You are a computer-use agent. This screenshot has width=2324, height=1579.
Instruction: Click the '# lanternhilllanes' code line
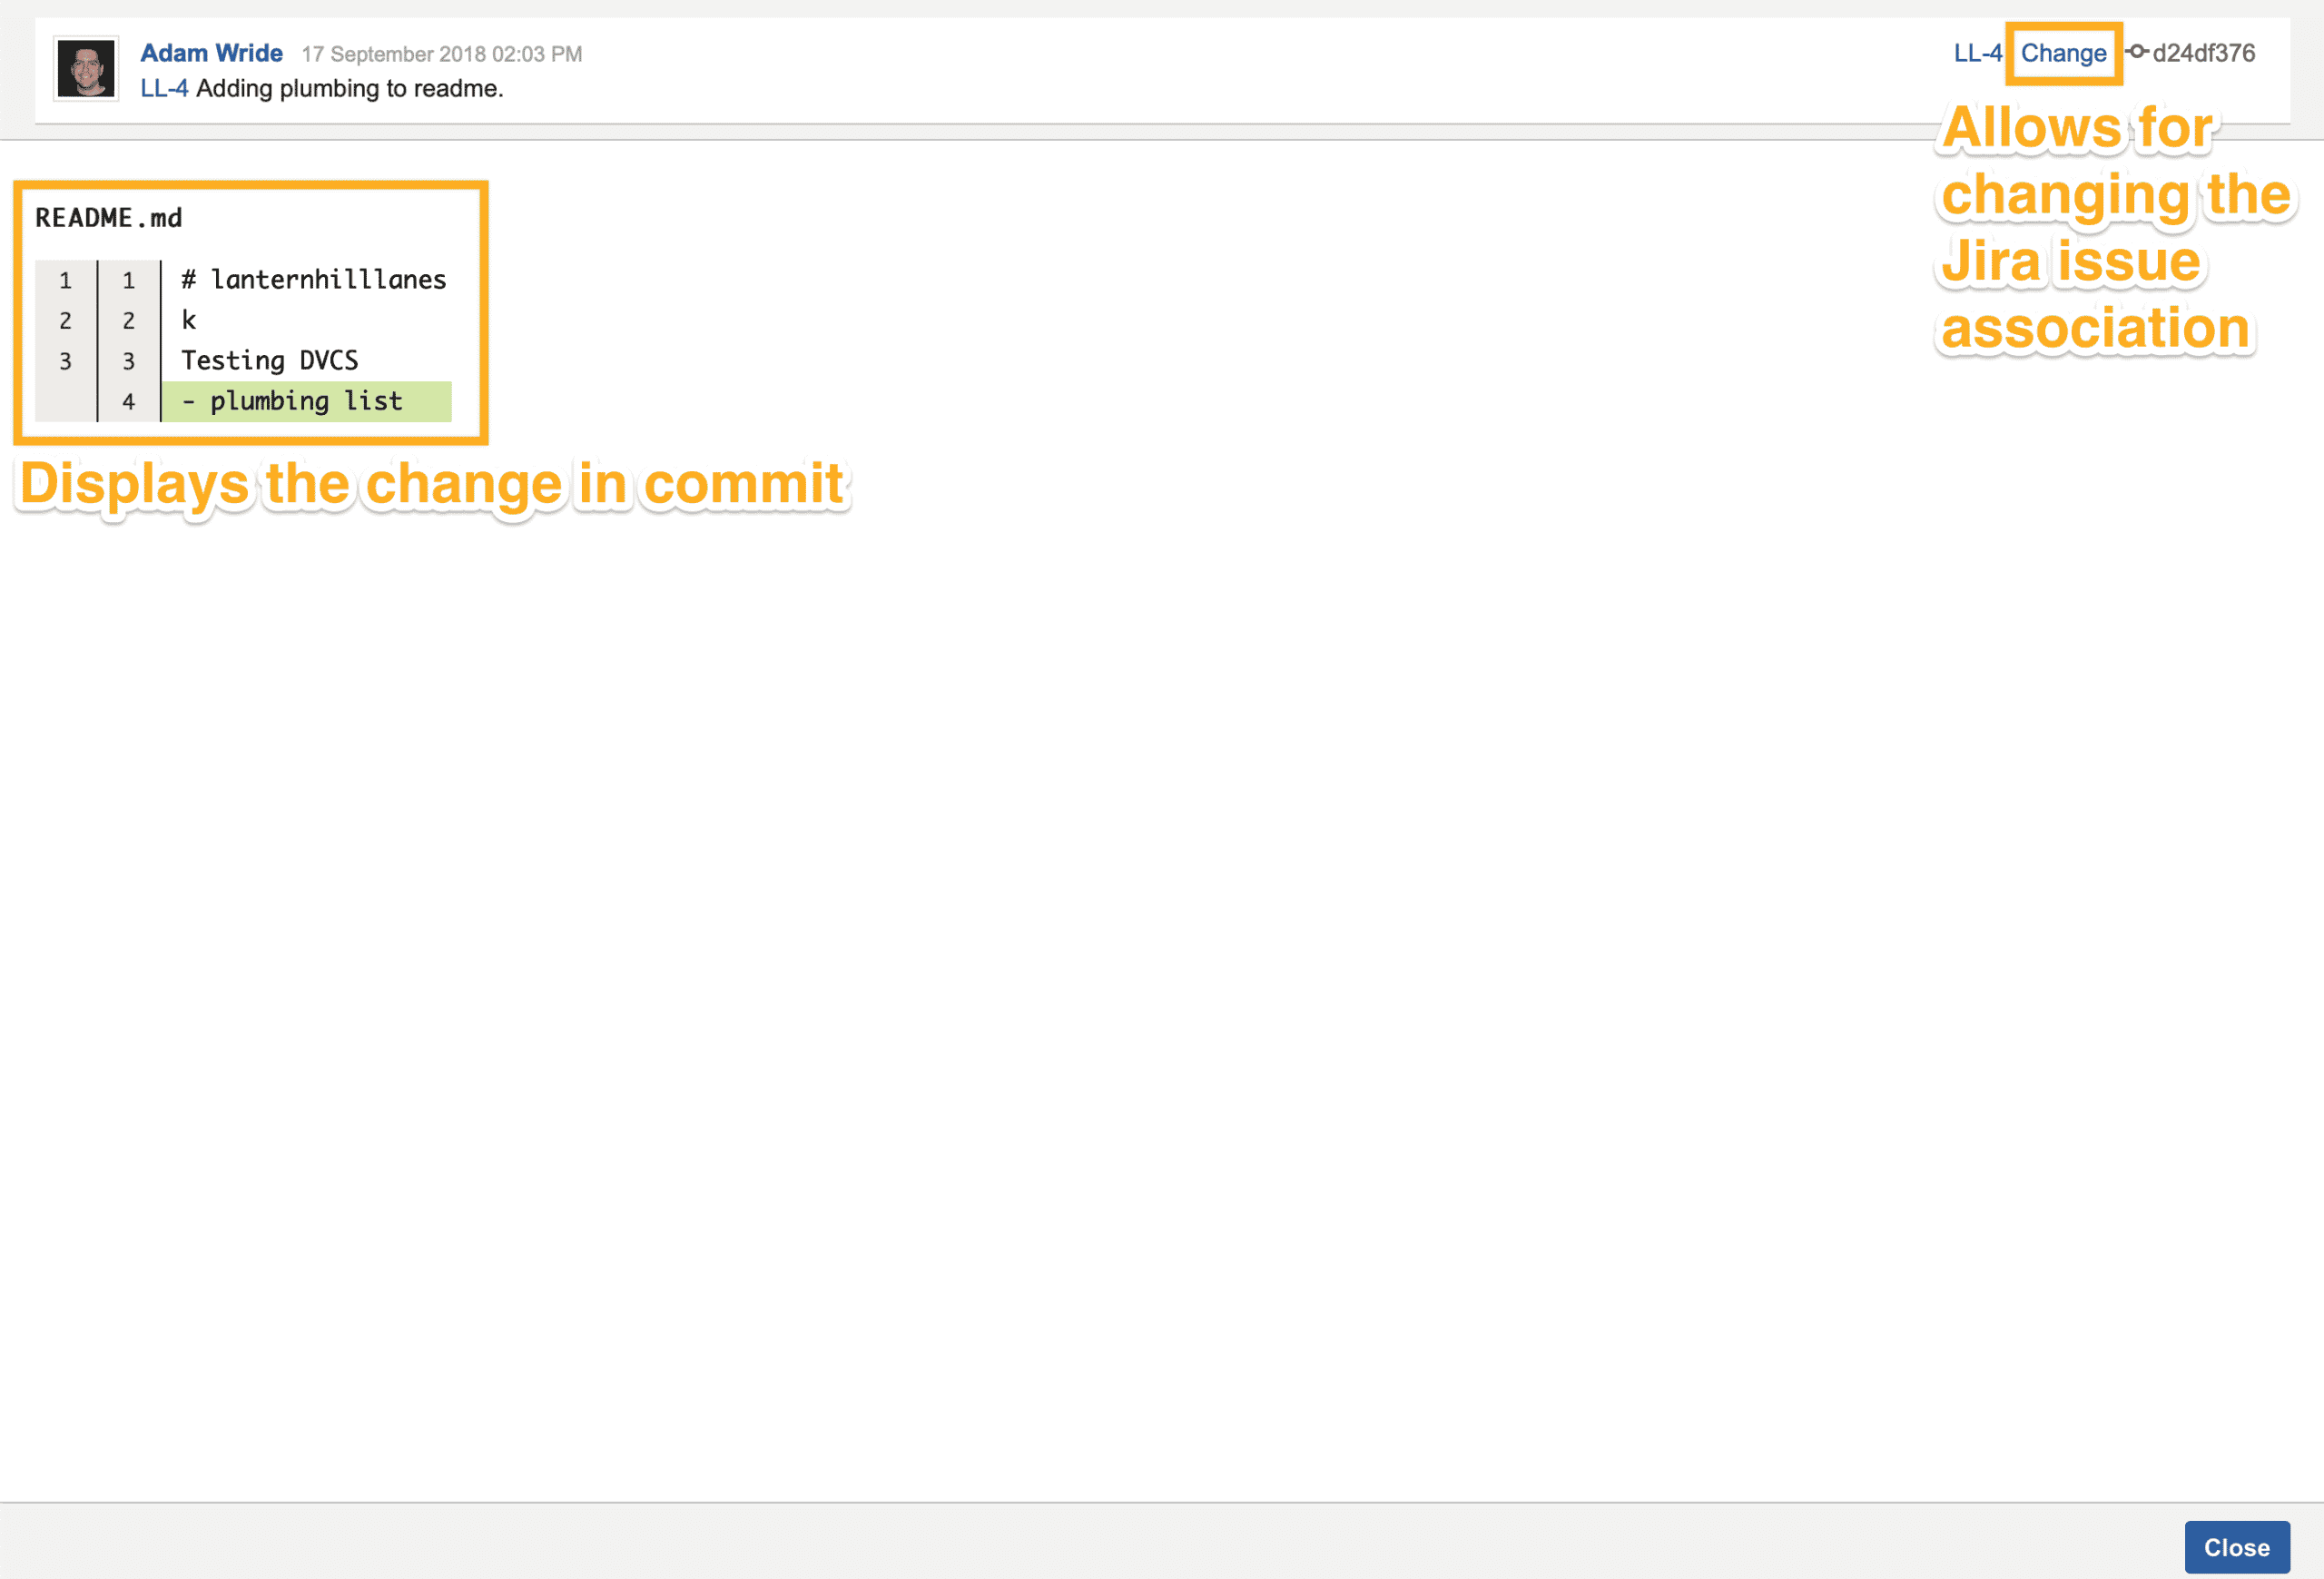click(313, 280)
